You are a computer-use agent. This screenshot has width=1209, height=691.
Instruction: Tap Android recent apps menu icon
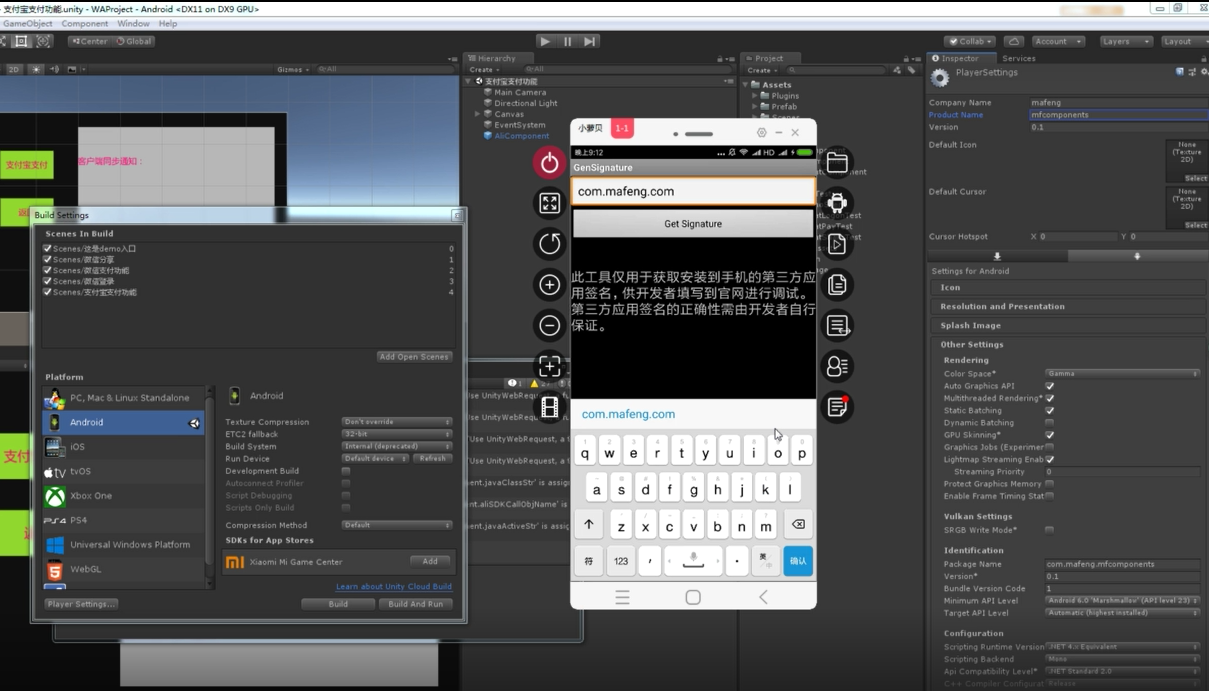[x=622, y=597]
